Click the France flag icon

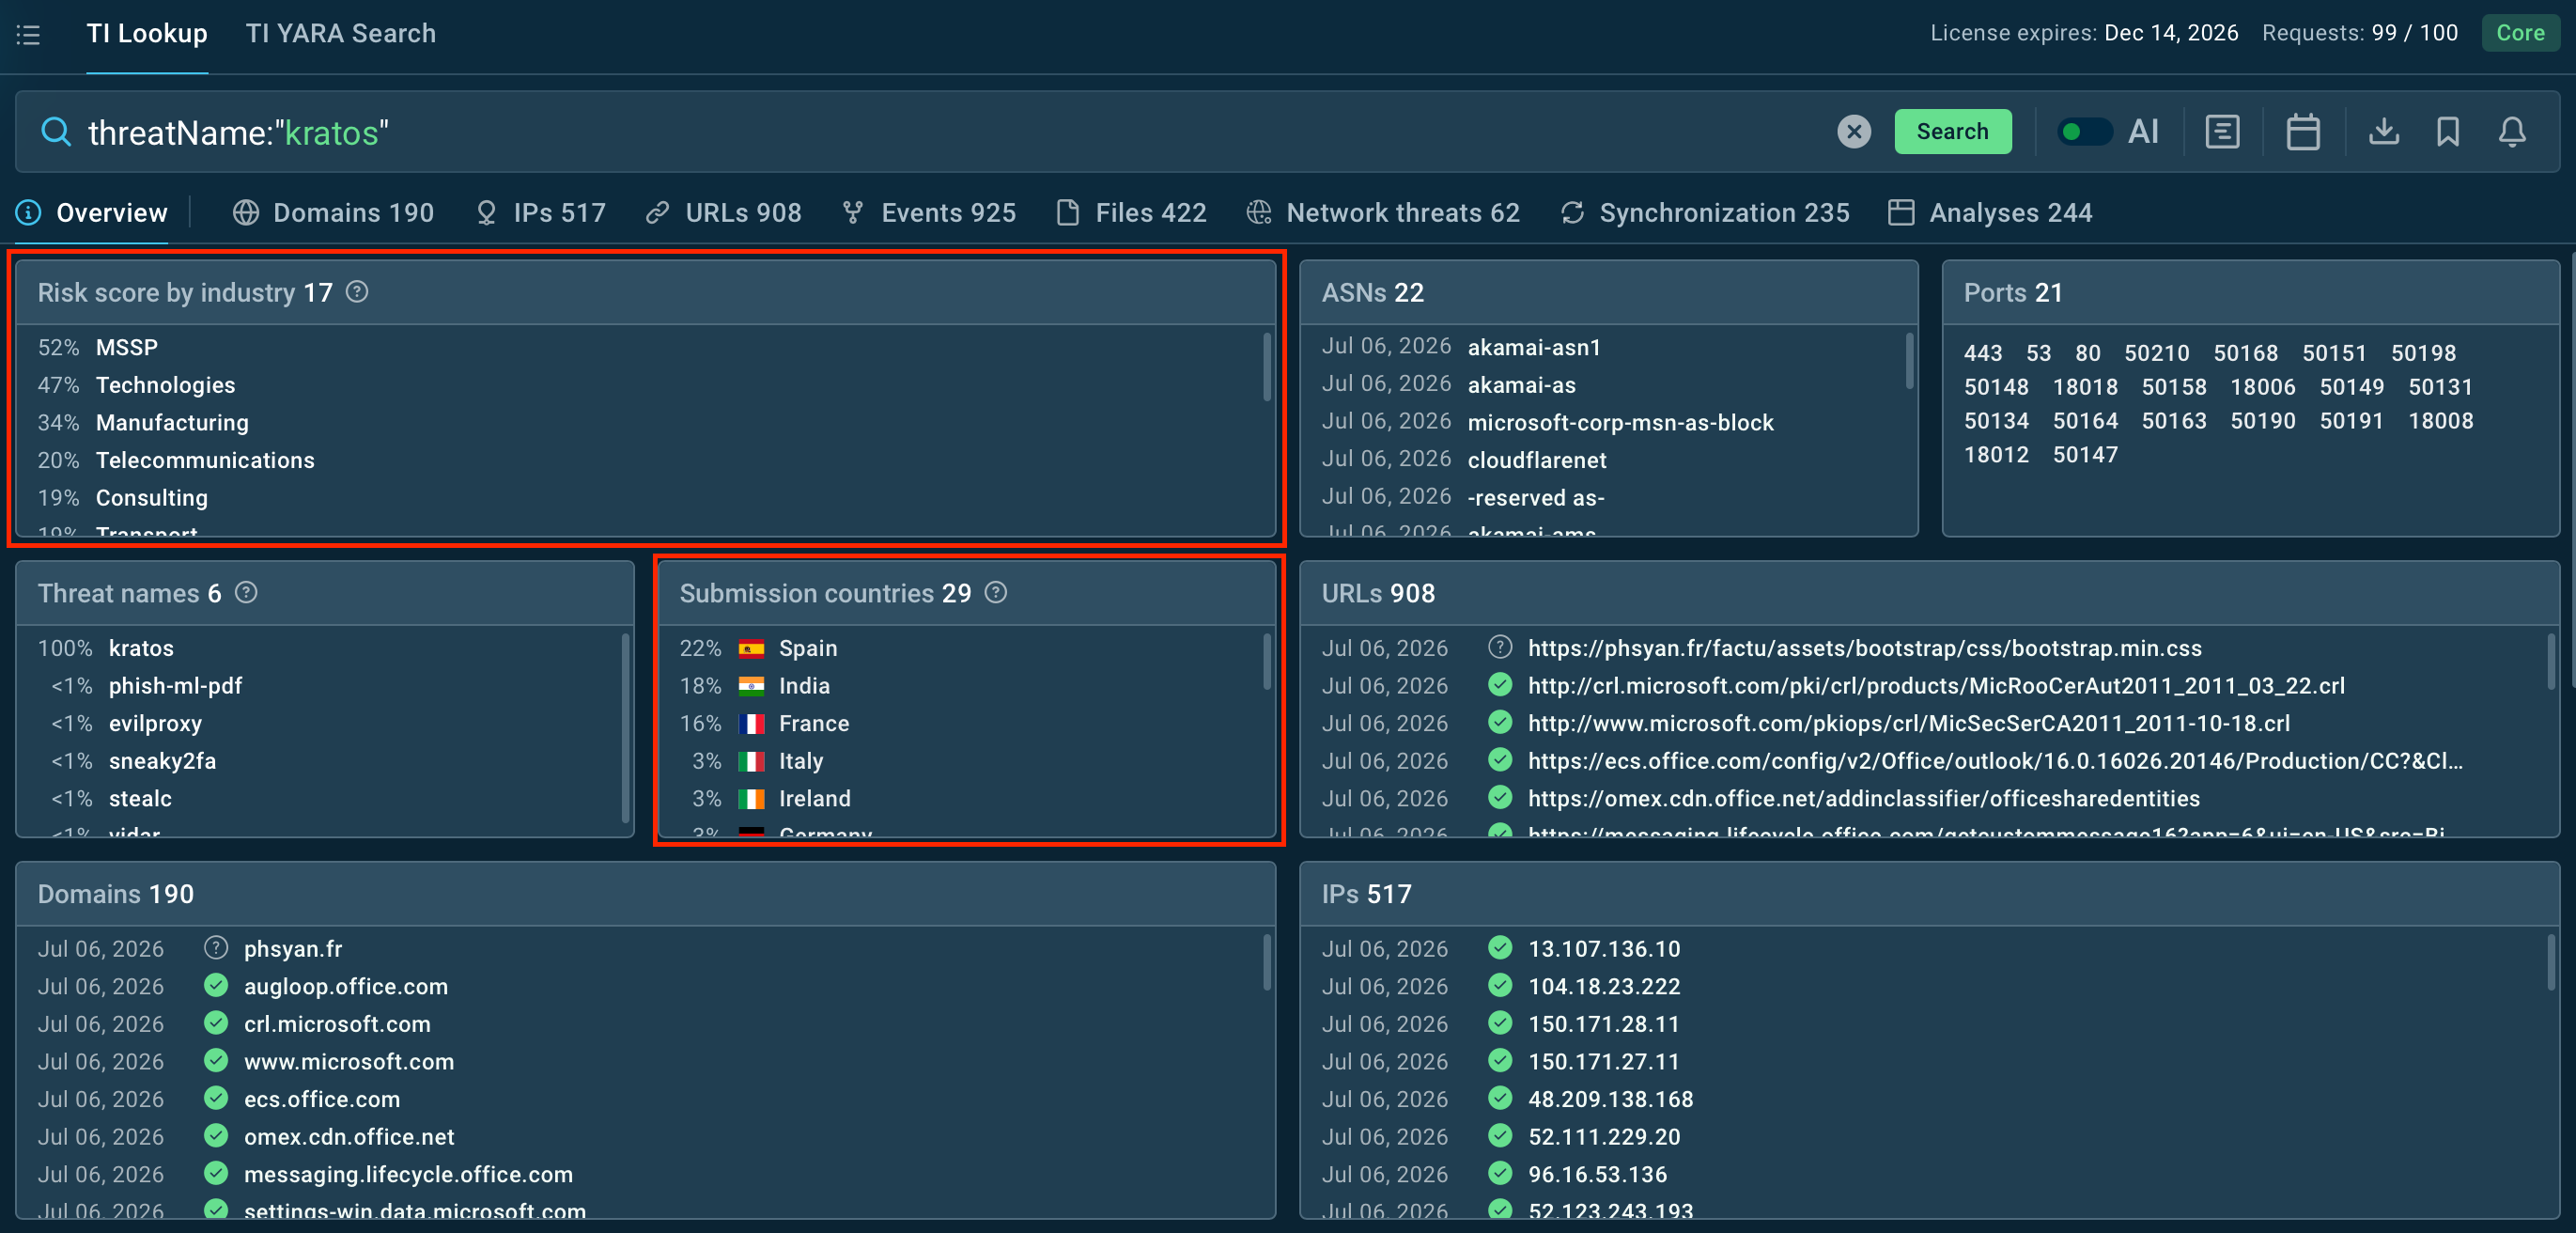[x=751, y=724]
